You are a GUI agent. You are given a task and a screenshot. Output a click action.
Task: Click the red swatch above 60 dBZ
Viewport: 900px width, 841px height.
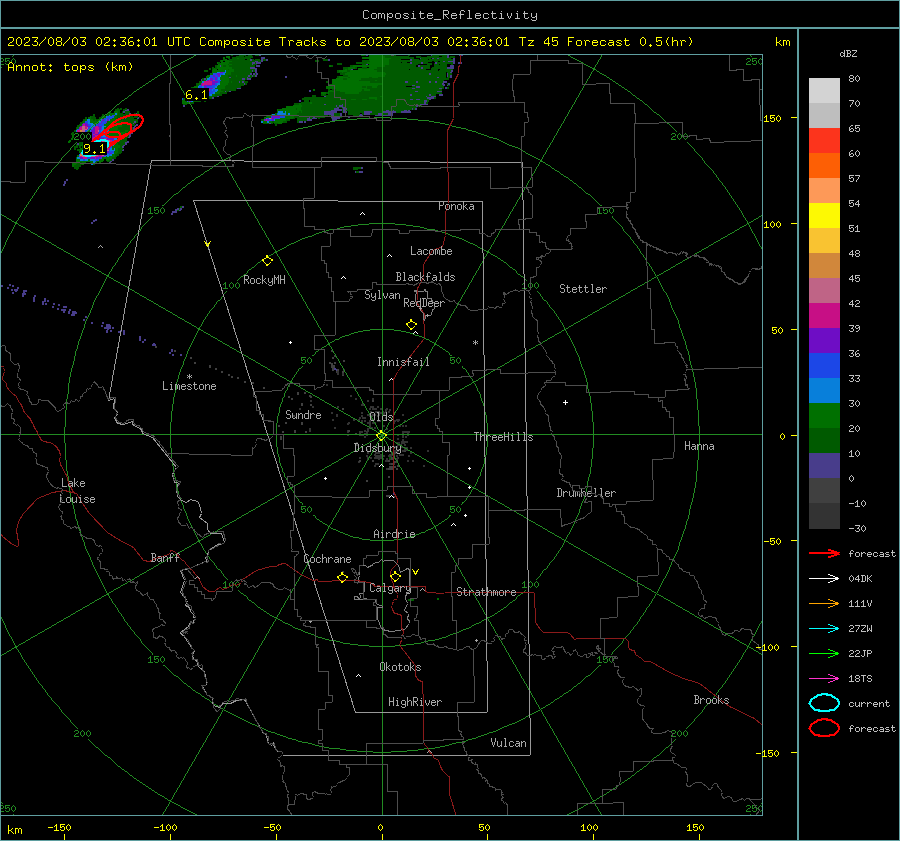tap(824, 141)
